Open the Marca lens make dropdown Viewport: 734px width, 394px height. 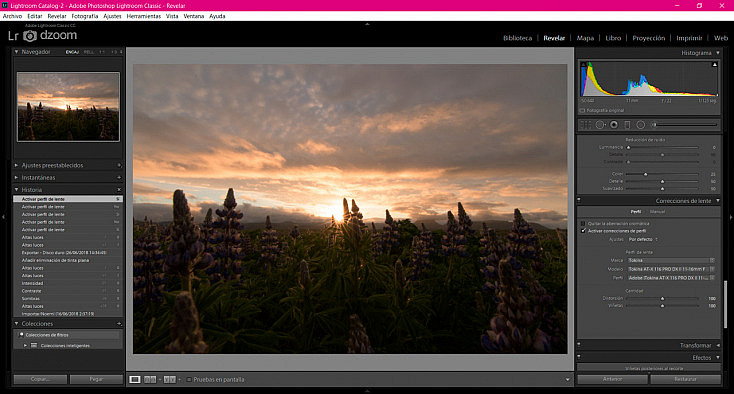coord(671,260)
